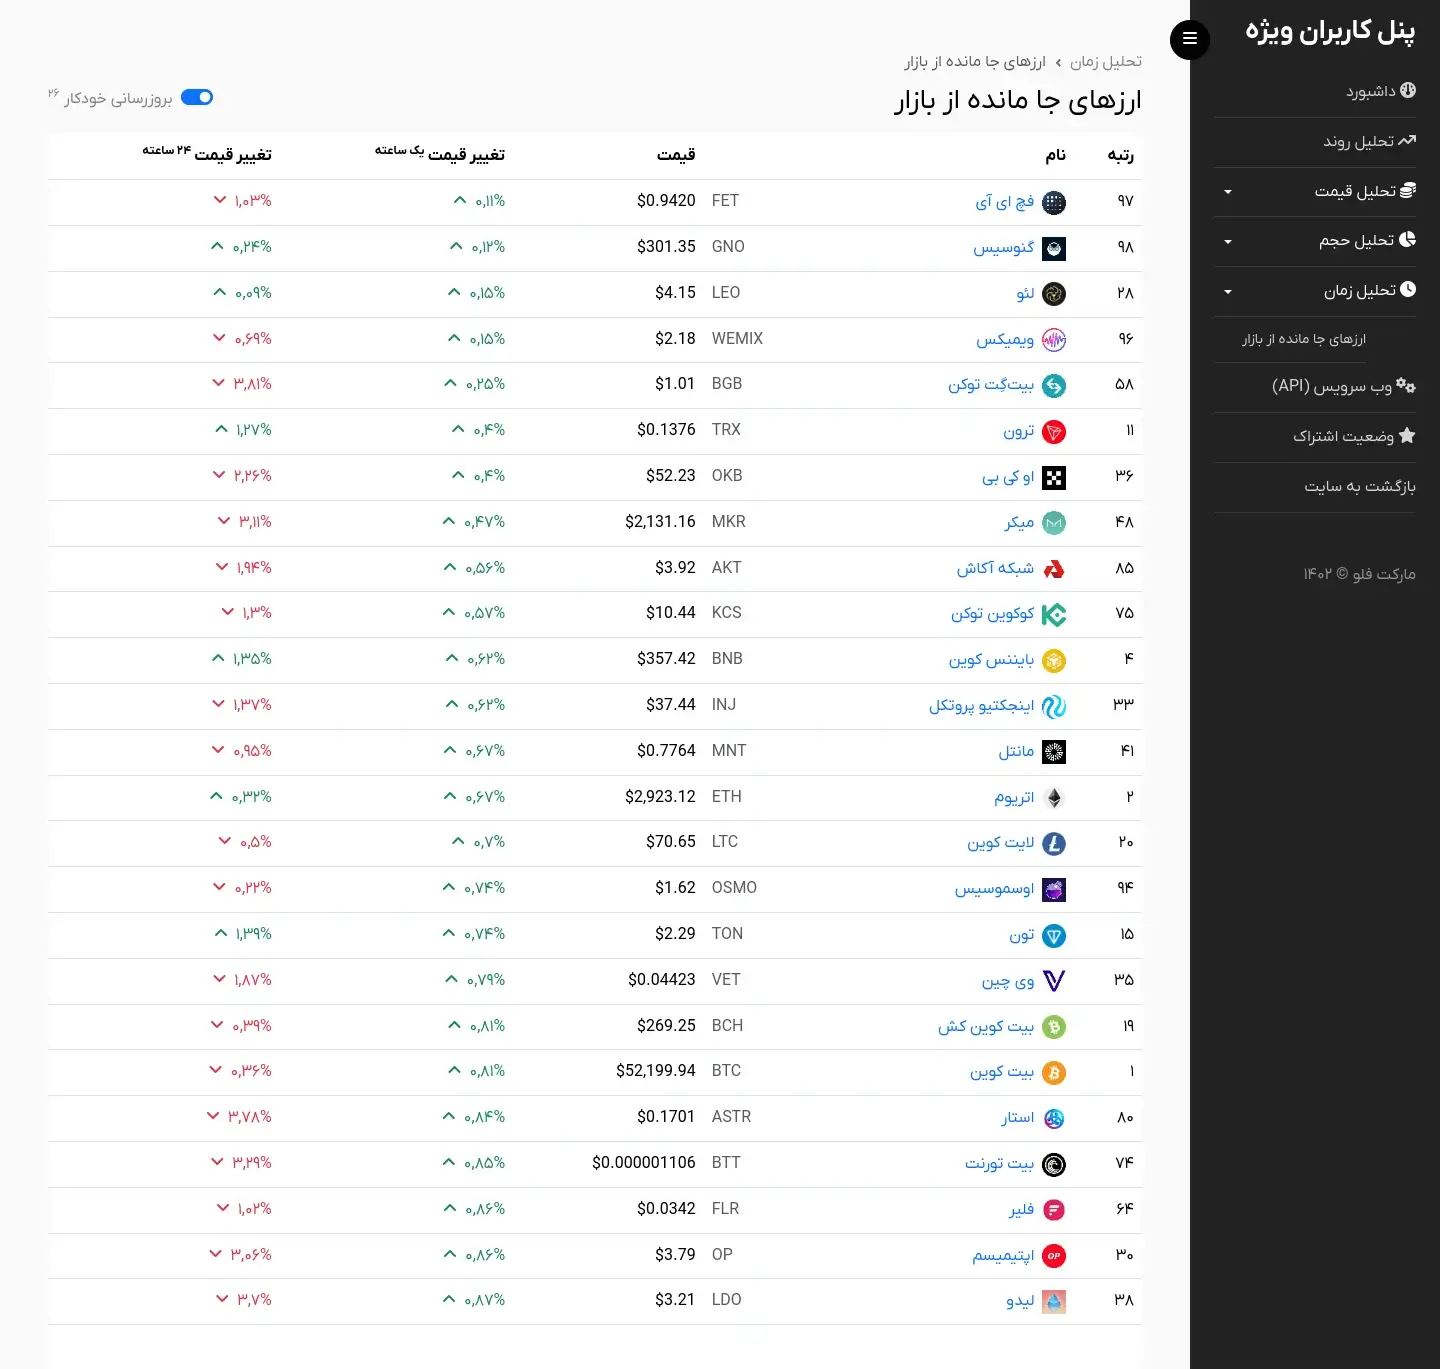This screenshot has height=1369, width=1440.
Task: Click the TON coin logo
Action: click(1054, 936)
